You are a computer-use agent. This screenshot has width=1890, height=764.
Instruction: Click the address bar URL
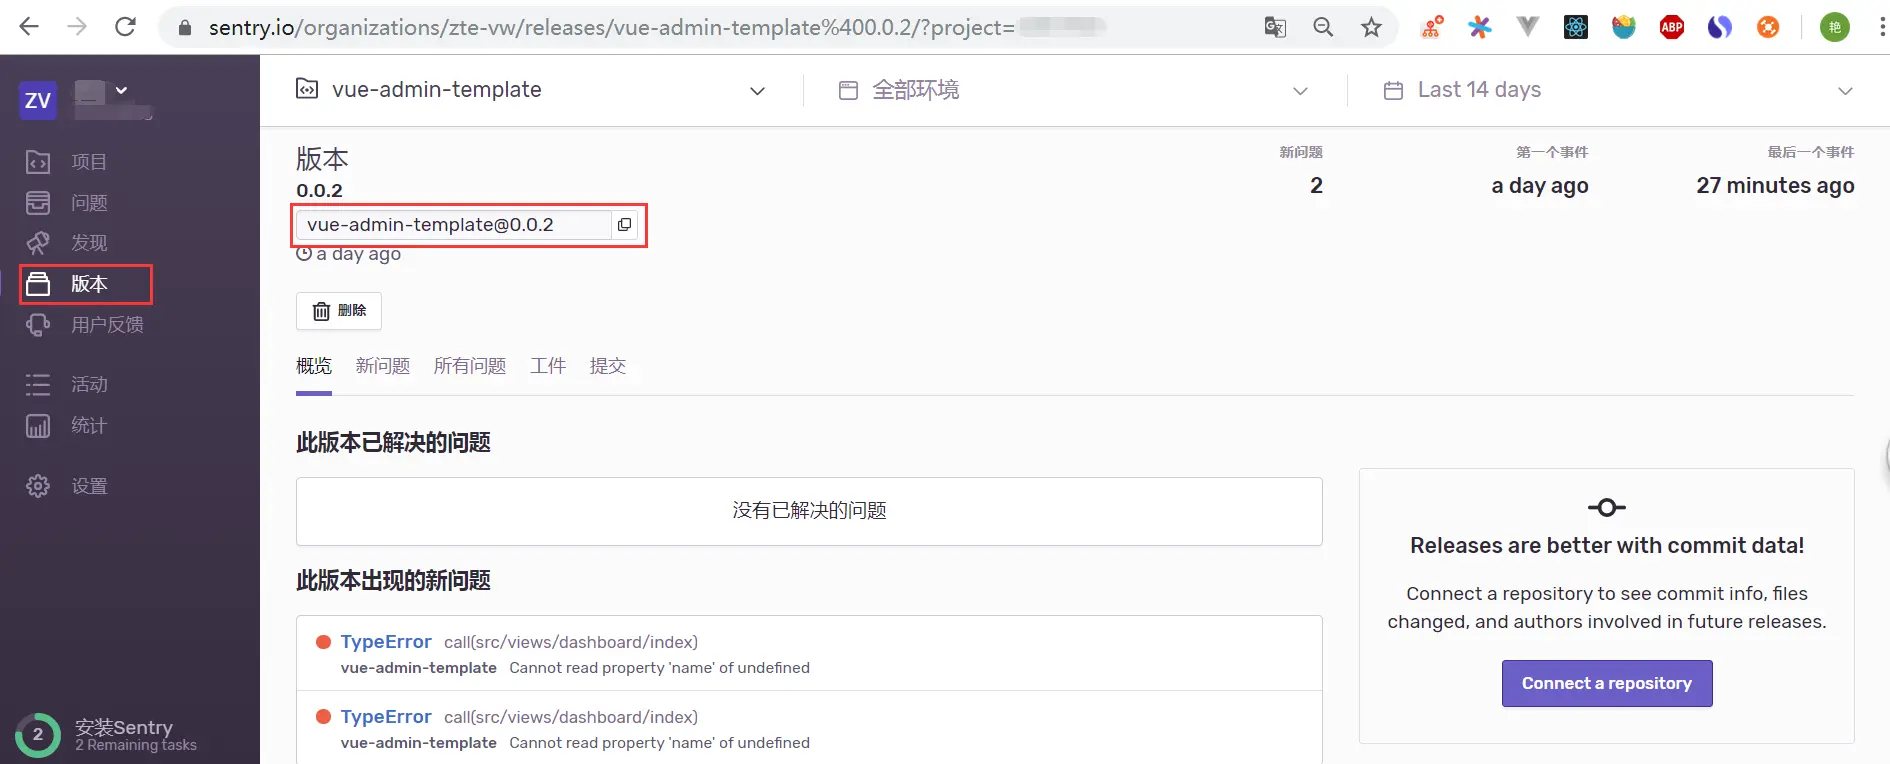(611, 28)
